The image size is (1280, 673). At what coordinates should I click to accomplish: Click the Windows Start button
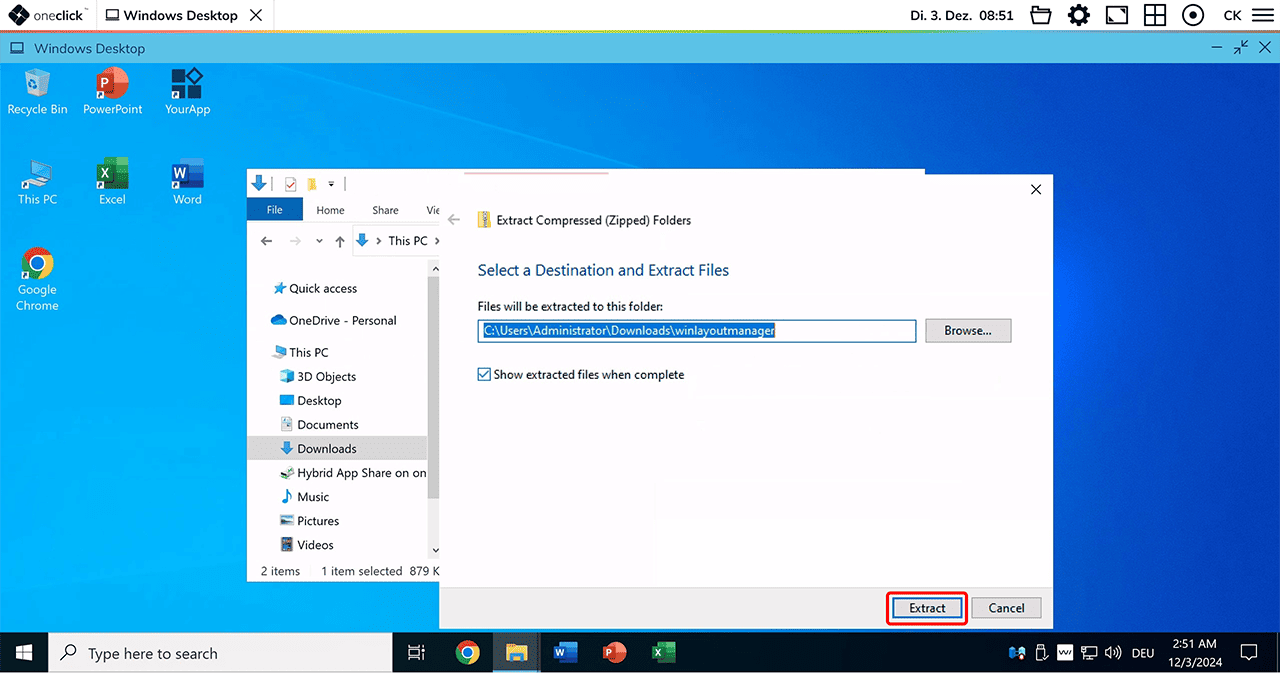click(24, 653)
